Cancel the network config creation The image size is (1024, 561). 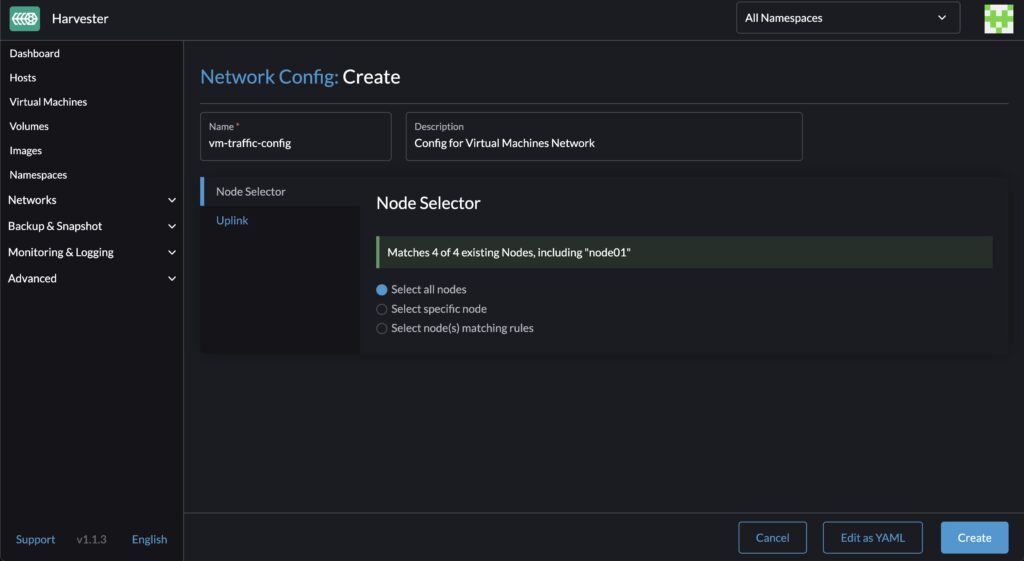[772, 538]
